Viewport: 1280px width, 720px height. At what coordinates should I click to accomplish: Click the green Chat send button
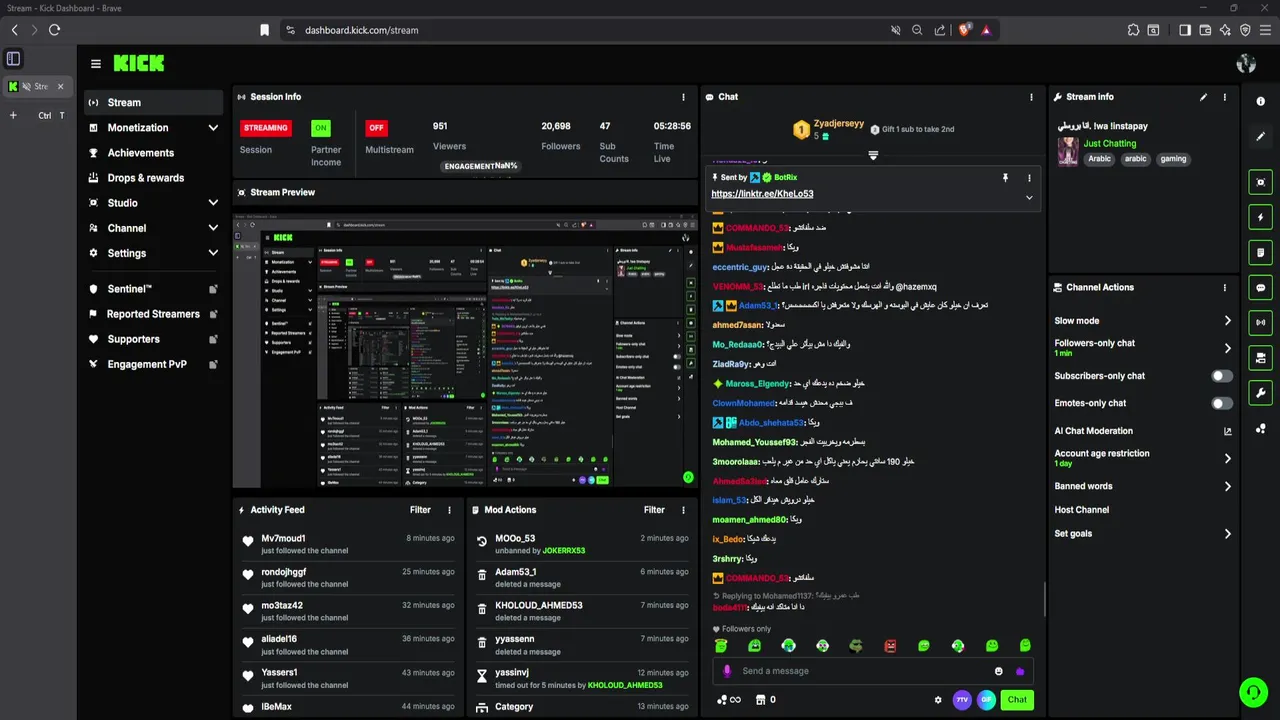[x=1017, y=700]
